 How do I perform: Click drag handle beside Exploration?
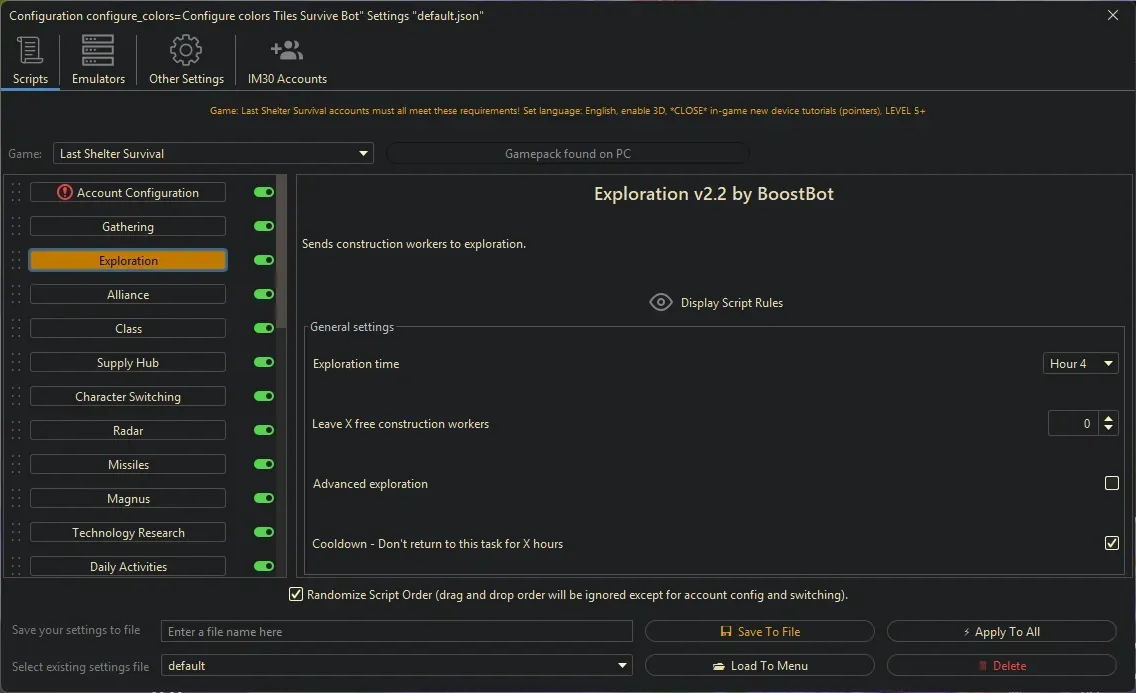coord(16,260)
